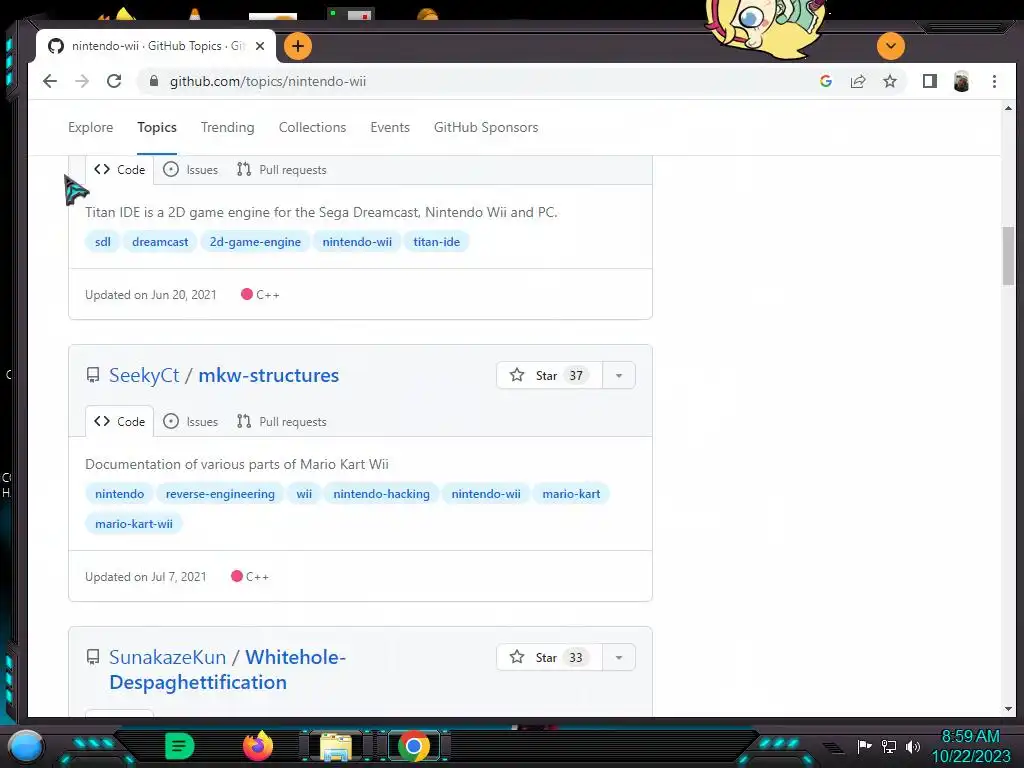Click the scrollbar up arrow
The image size is (1024, 768).
[x=1008, y=108]
